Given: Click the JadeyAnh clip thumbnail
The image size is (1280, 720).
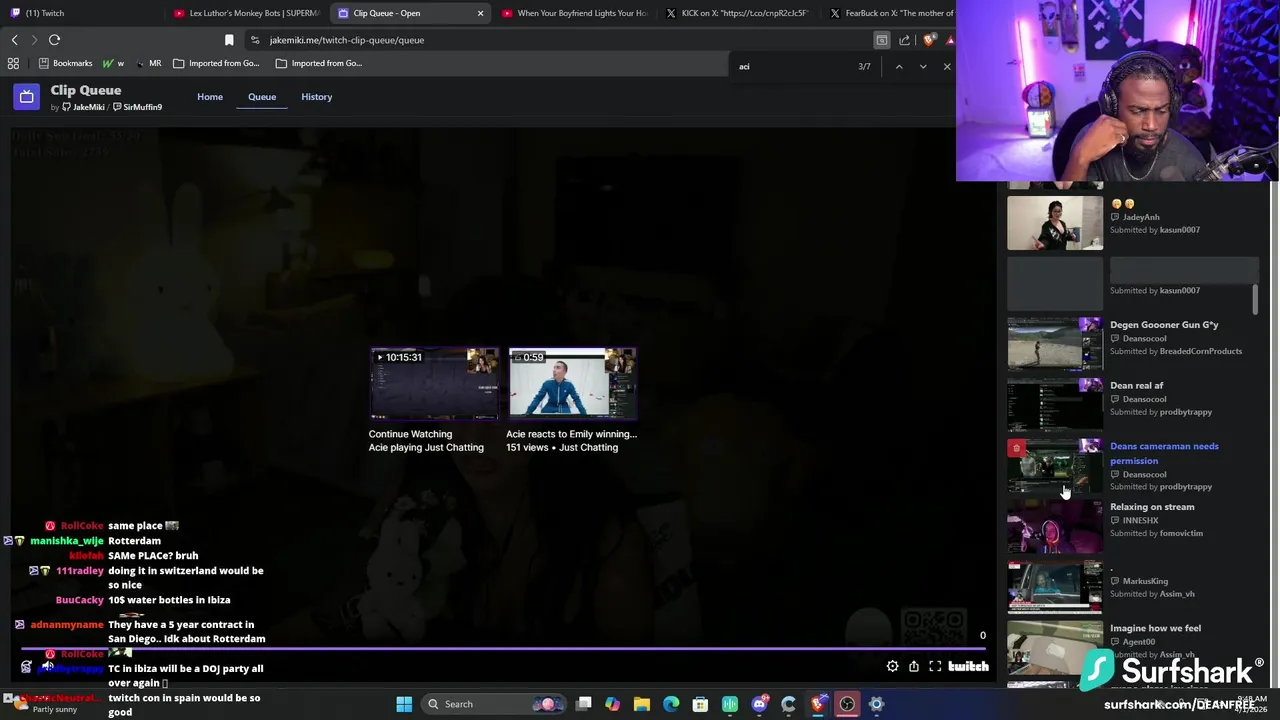Looking at the screenshot, I should (1055, 222).
